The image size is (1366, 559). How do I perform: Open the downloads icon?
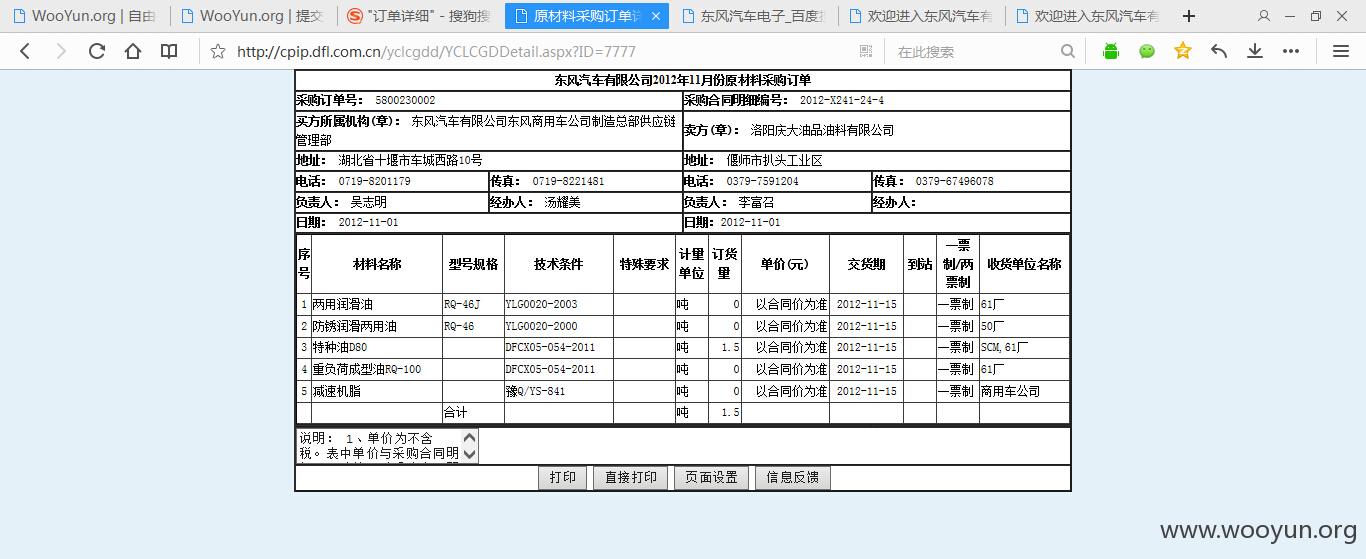pyautogui.click(x=1255, y=51)
